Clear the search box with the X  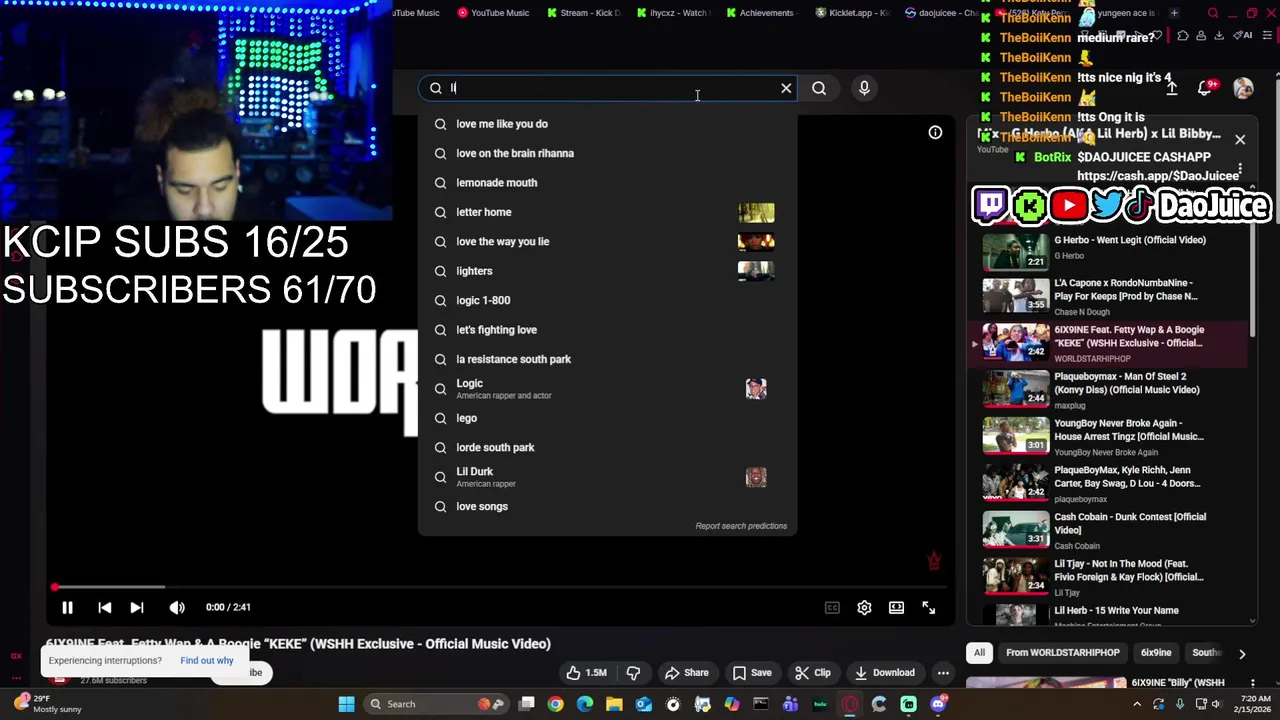coord(786,88)
